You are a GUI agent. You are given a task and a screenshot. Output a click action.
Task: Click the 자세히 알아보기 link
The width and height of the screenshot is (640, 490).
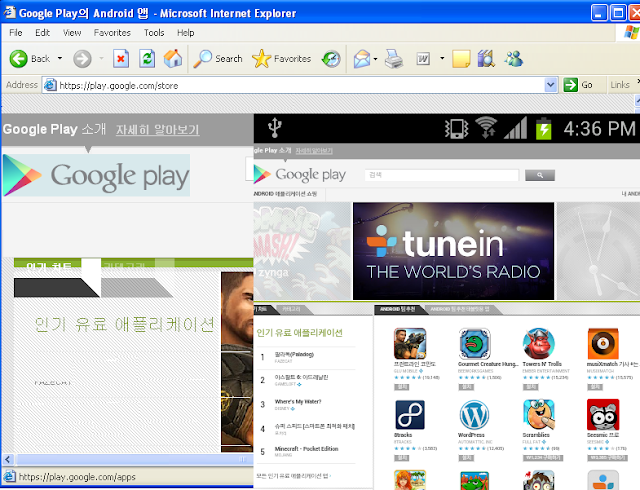tap(158, 130)
